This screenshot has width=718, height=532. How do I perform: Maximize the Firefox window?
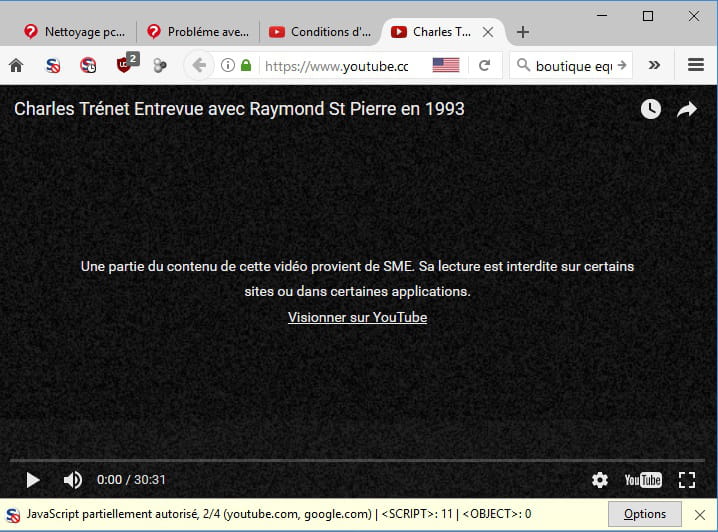pos(647,16)
